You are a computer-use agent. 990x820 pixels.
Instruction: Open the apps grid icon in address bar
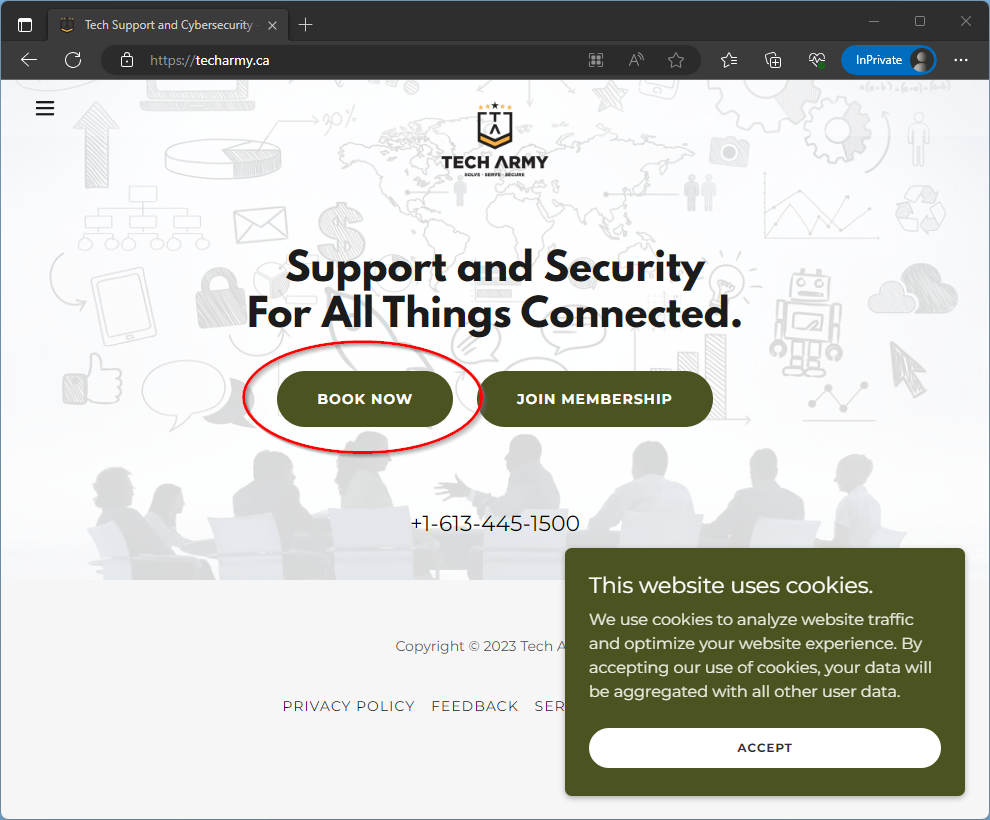tap(596, 60)
